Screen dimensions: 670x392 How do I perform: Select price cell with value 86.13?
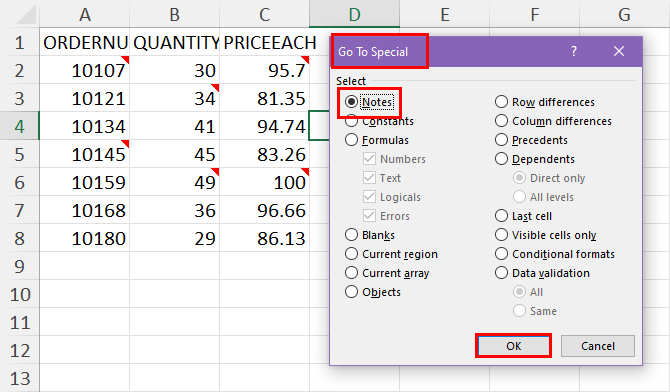coord(264,238)
